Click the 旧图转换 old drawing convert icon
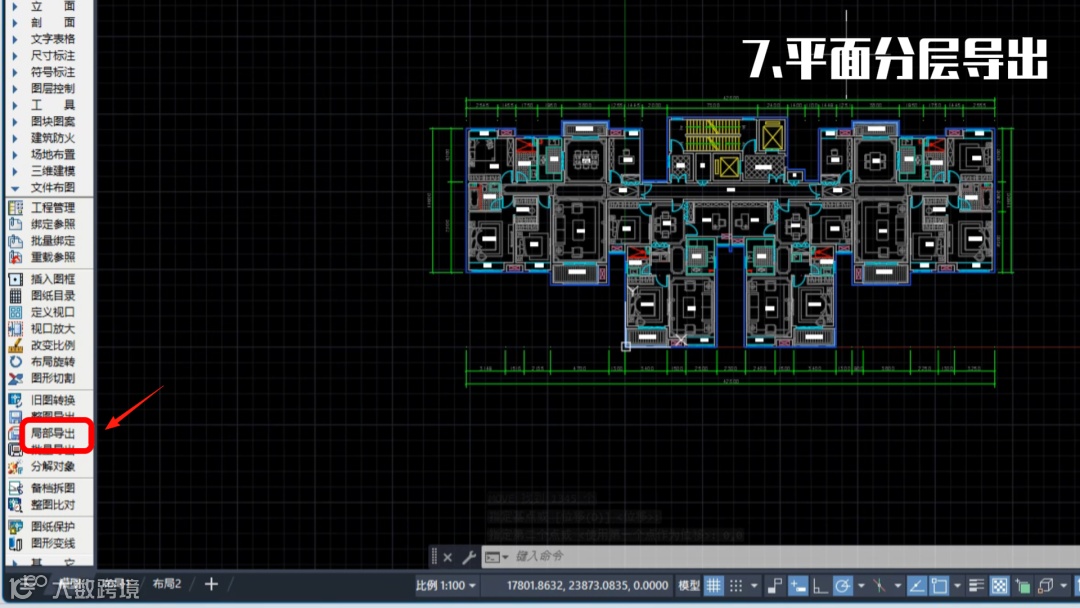This screenshot has width=1080, height=608. point(15,399)
